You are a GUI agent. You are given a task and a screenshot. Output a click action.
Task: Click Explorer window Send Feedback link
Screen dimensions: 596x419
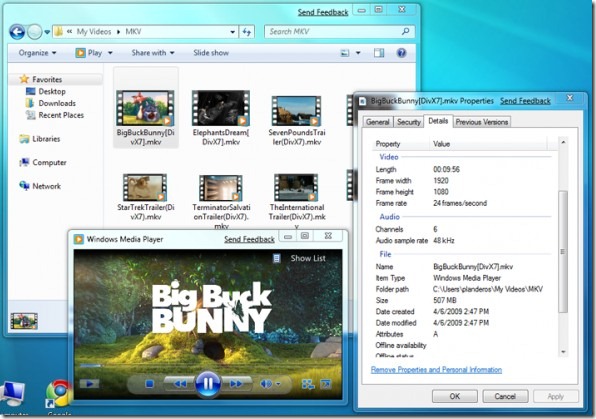coord(323,12)
